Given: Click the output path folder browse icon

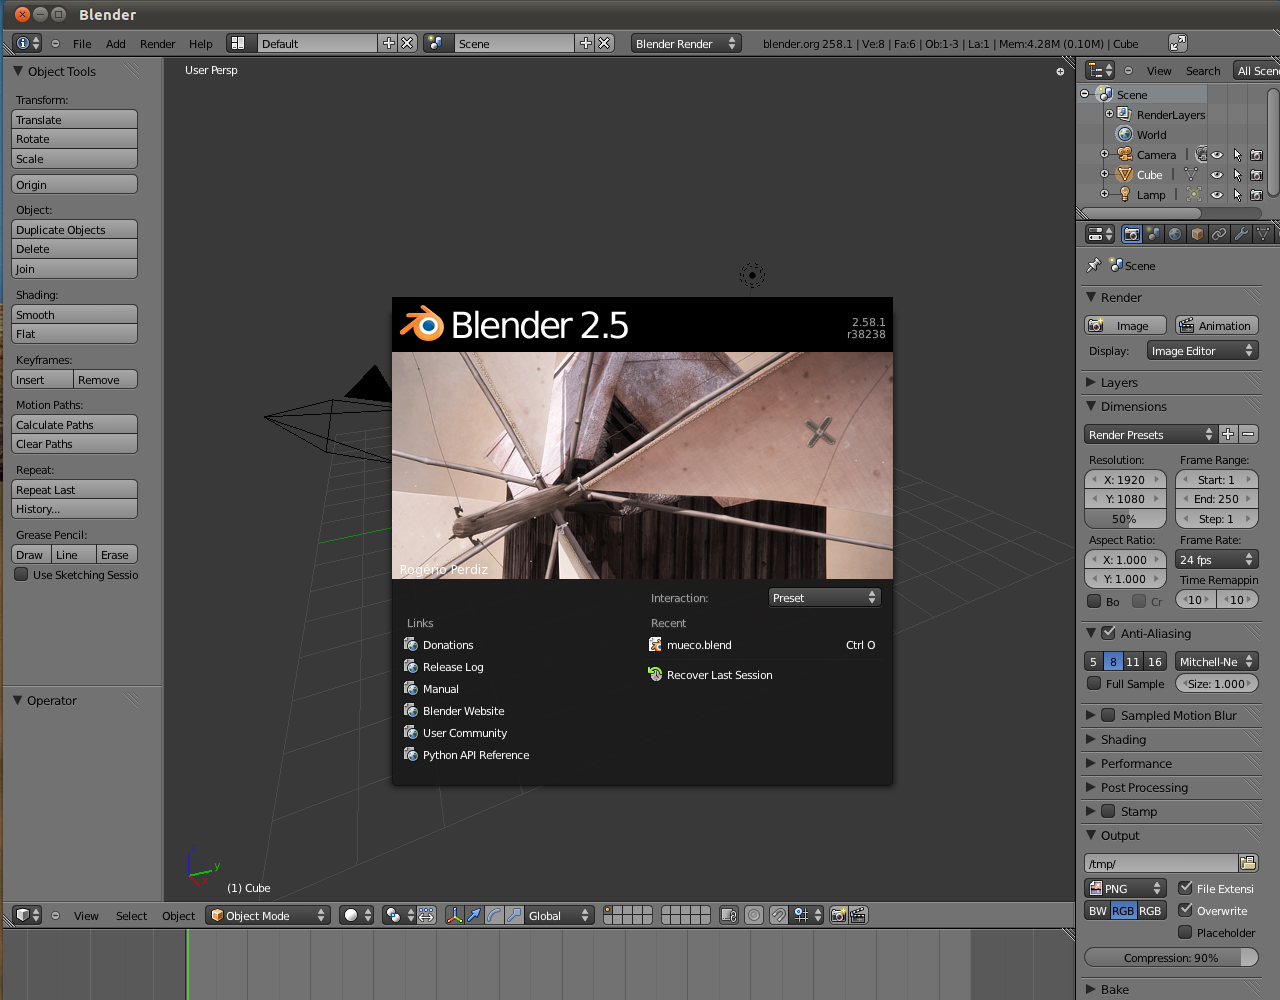Looking at the screenshot, I should point(1248,863).
